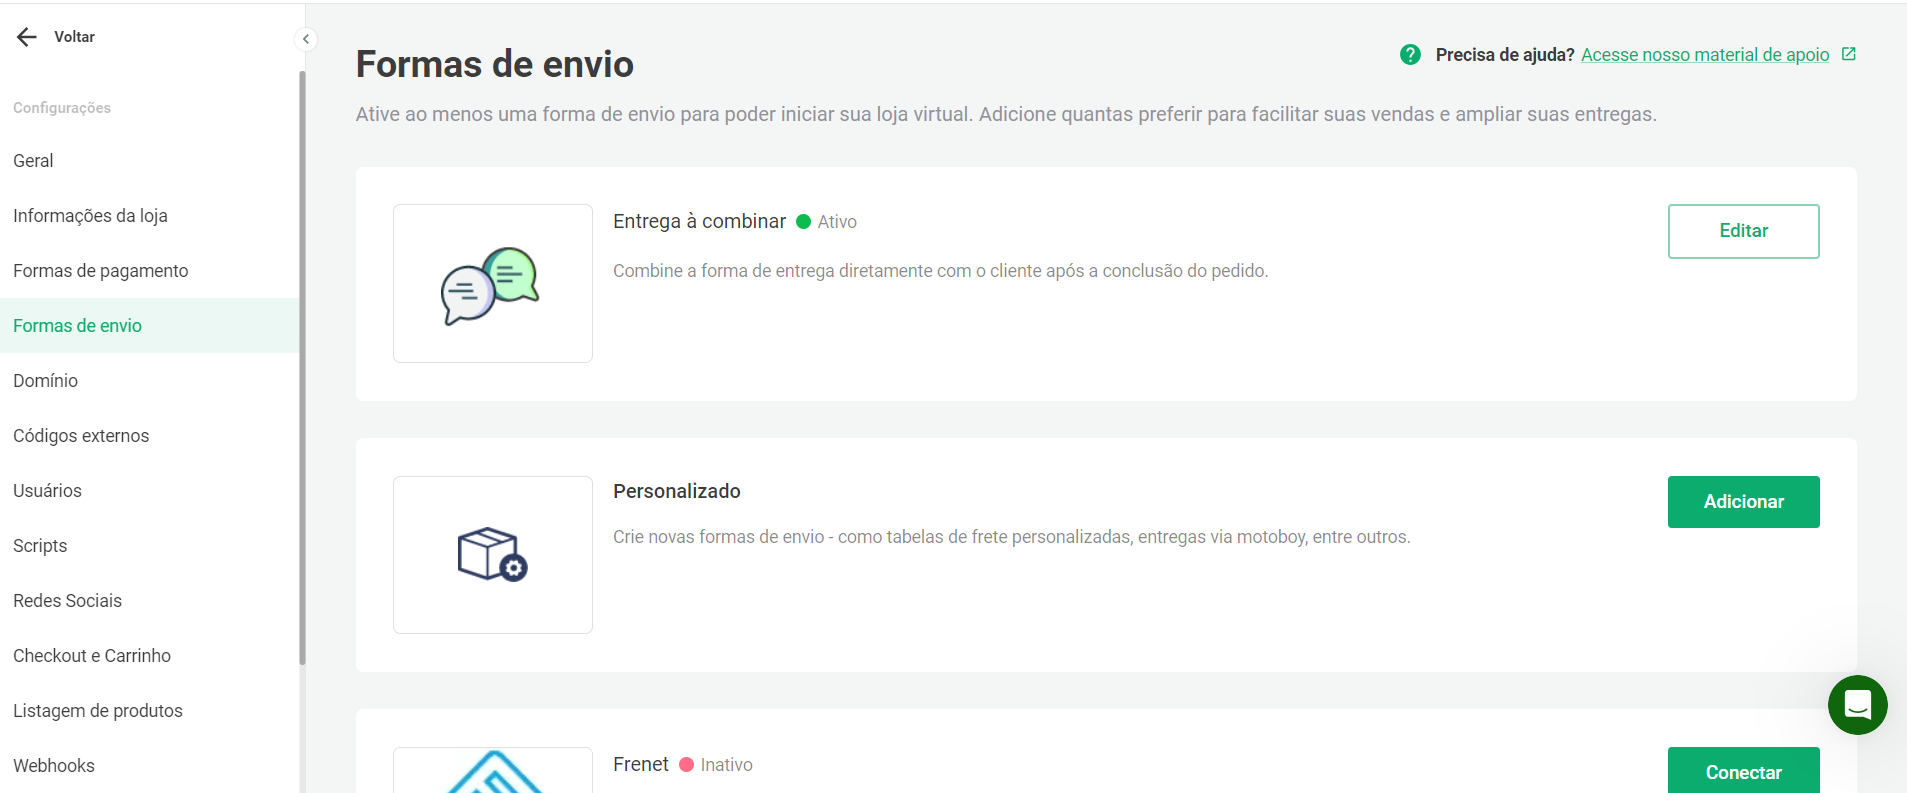Click the red Inativo status dot
This screenshot has width=1907, height=793.
click(x=686, y=765)
